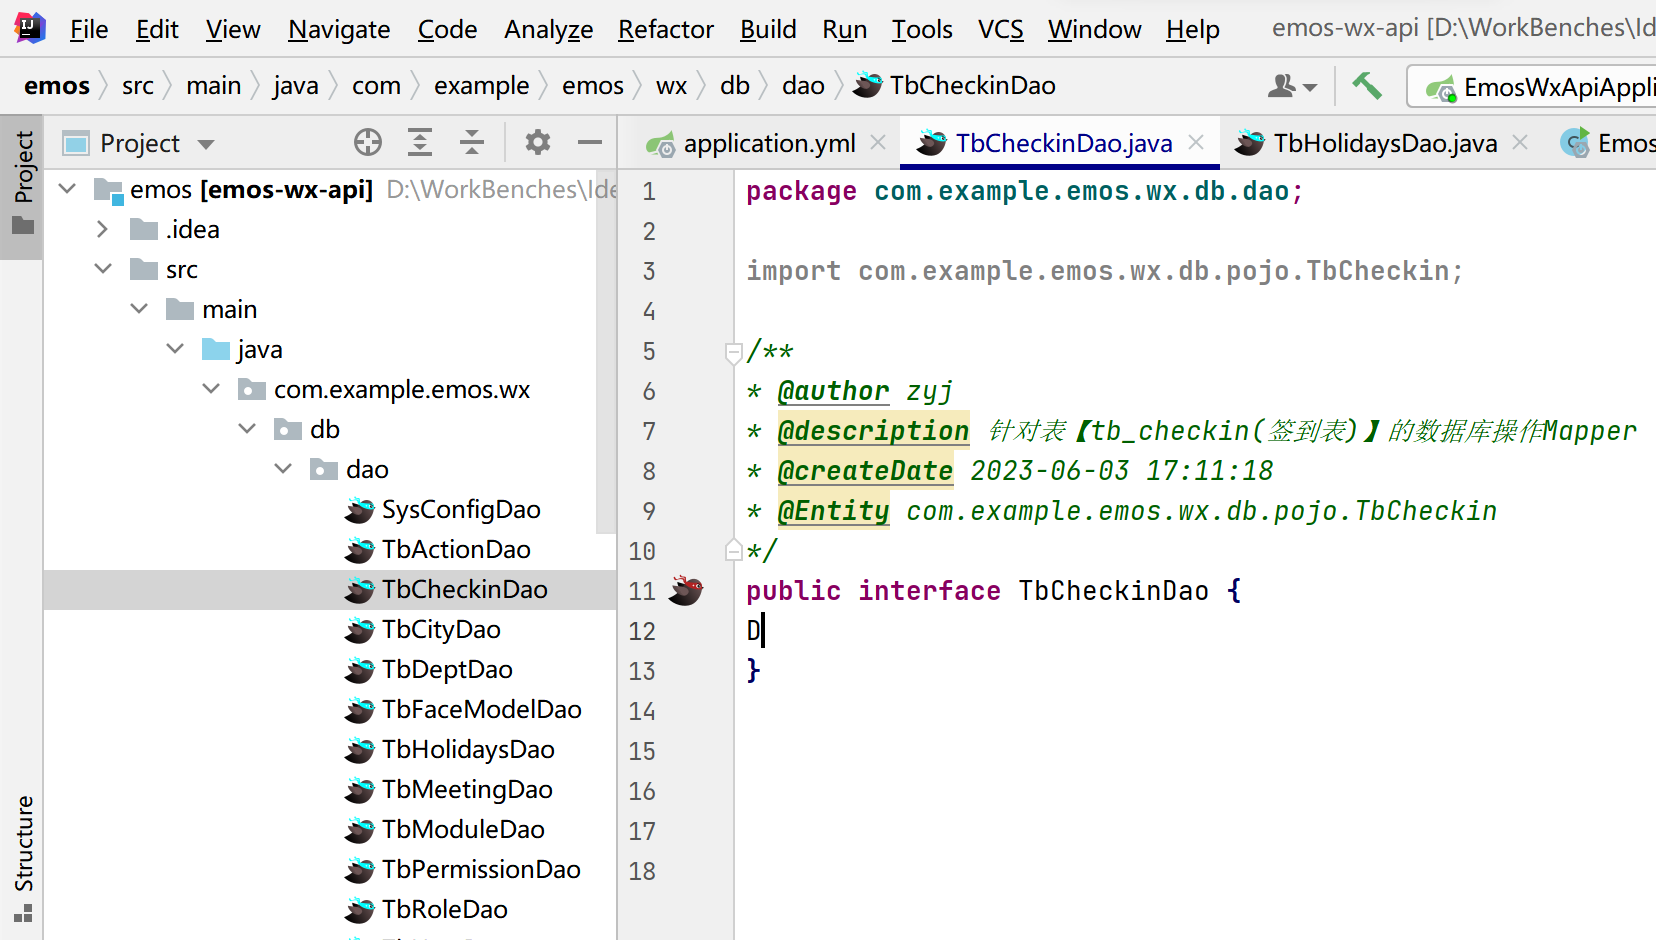Collapse the emos project root node
Viewport: 1656px width, 940px height.
click(67, 188)
